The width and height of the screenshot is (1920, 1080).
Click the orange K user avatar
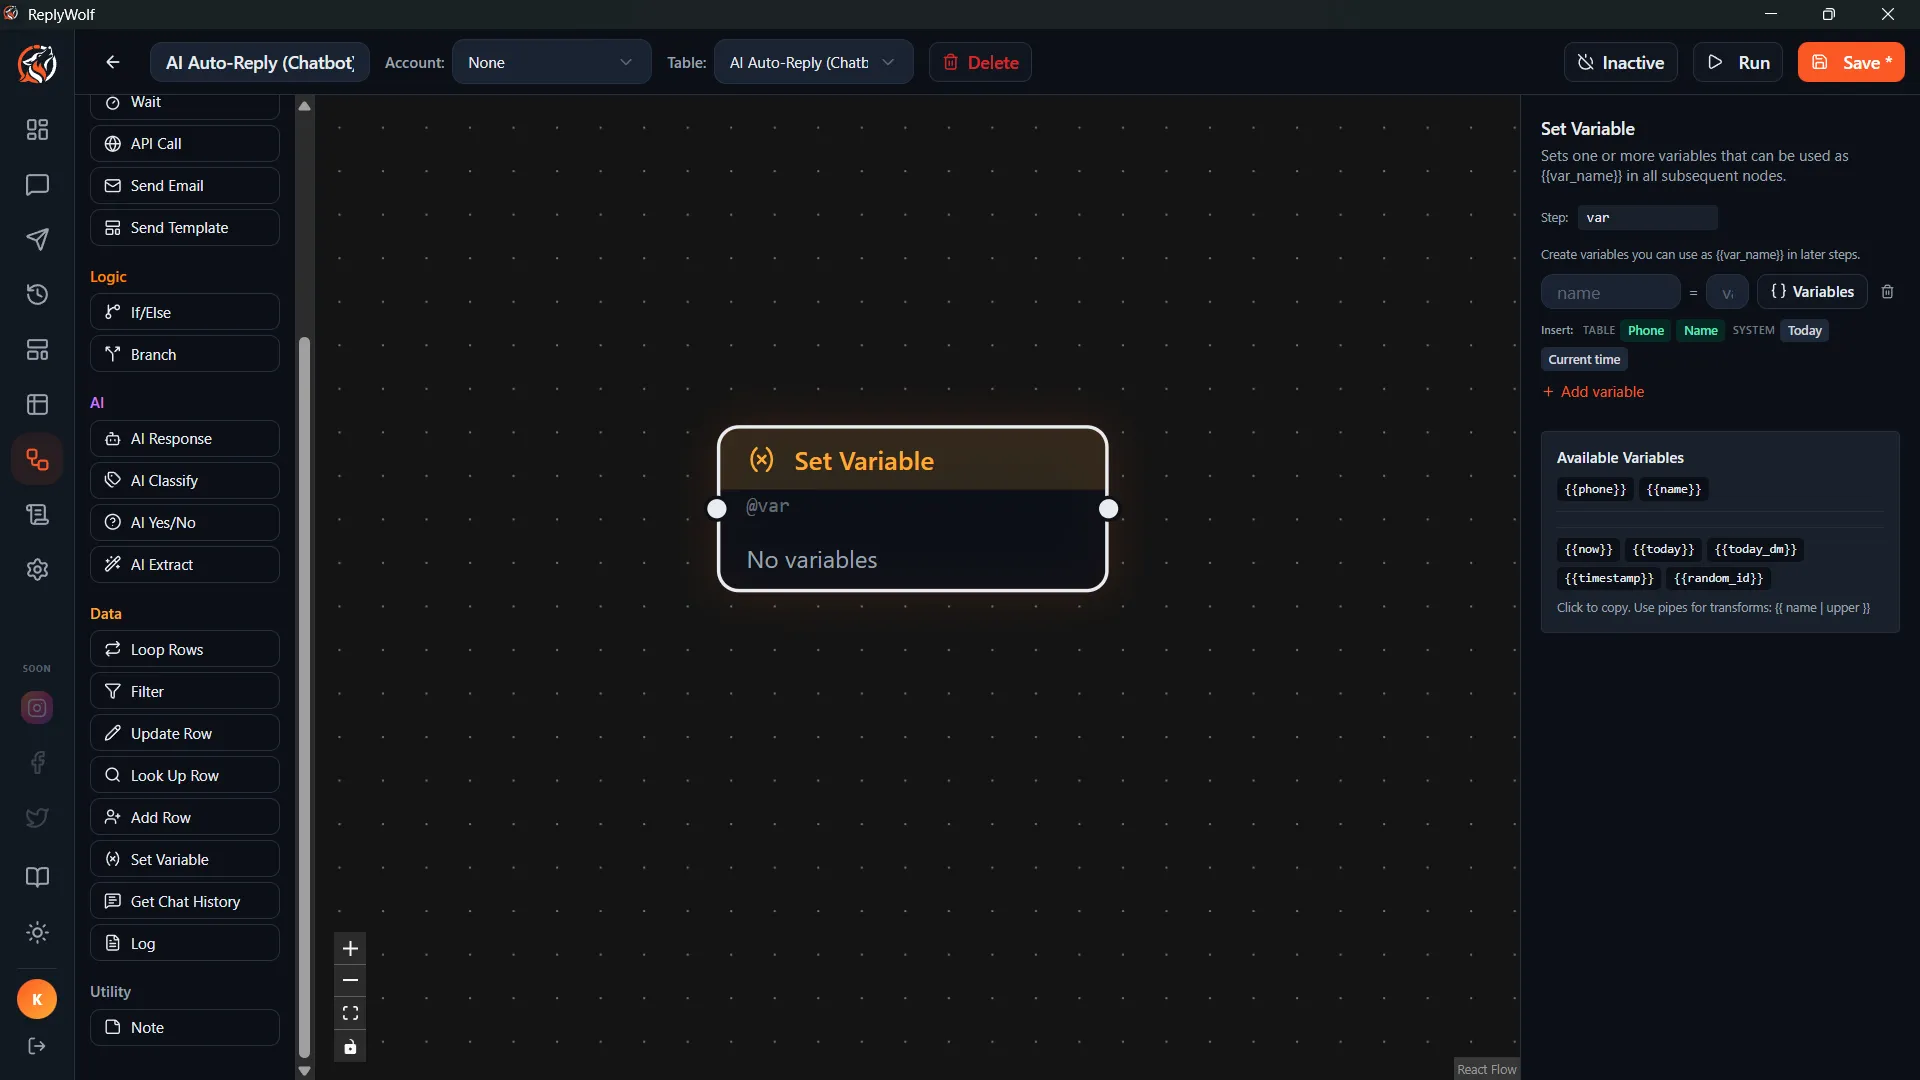37,999
